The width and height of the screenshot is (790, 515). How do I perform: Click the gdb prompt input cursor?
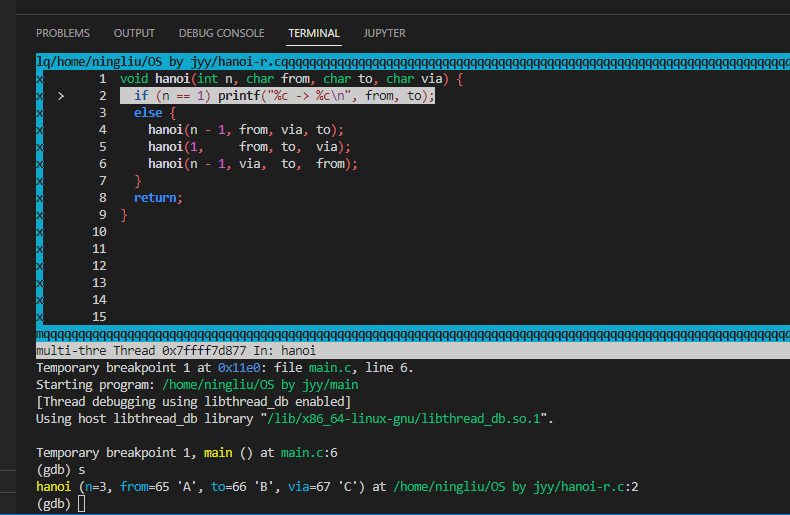(x=82, y=503)
